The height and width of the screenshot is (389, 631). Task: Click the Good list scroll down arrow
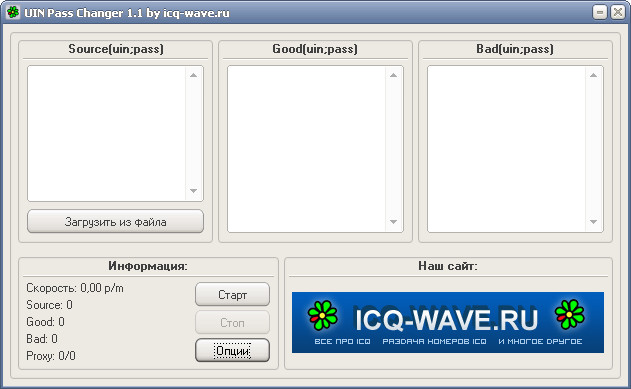[394, 222]
